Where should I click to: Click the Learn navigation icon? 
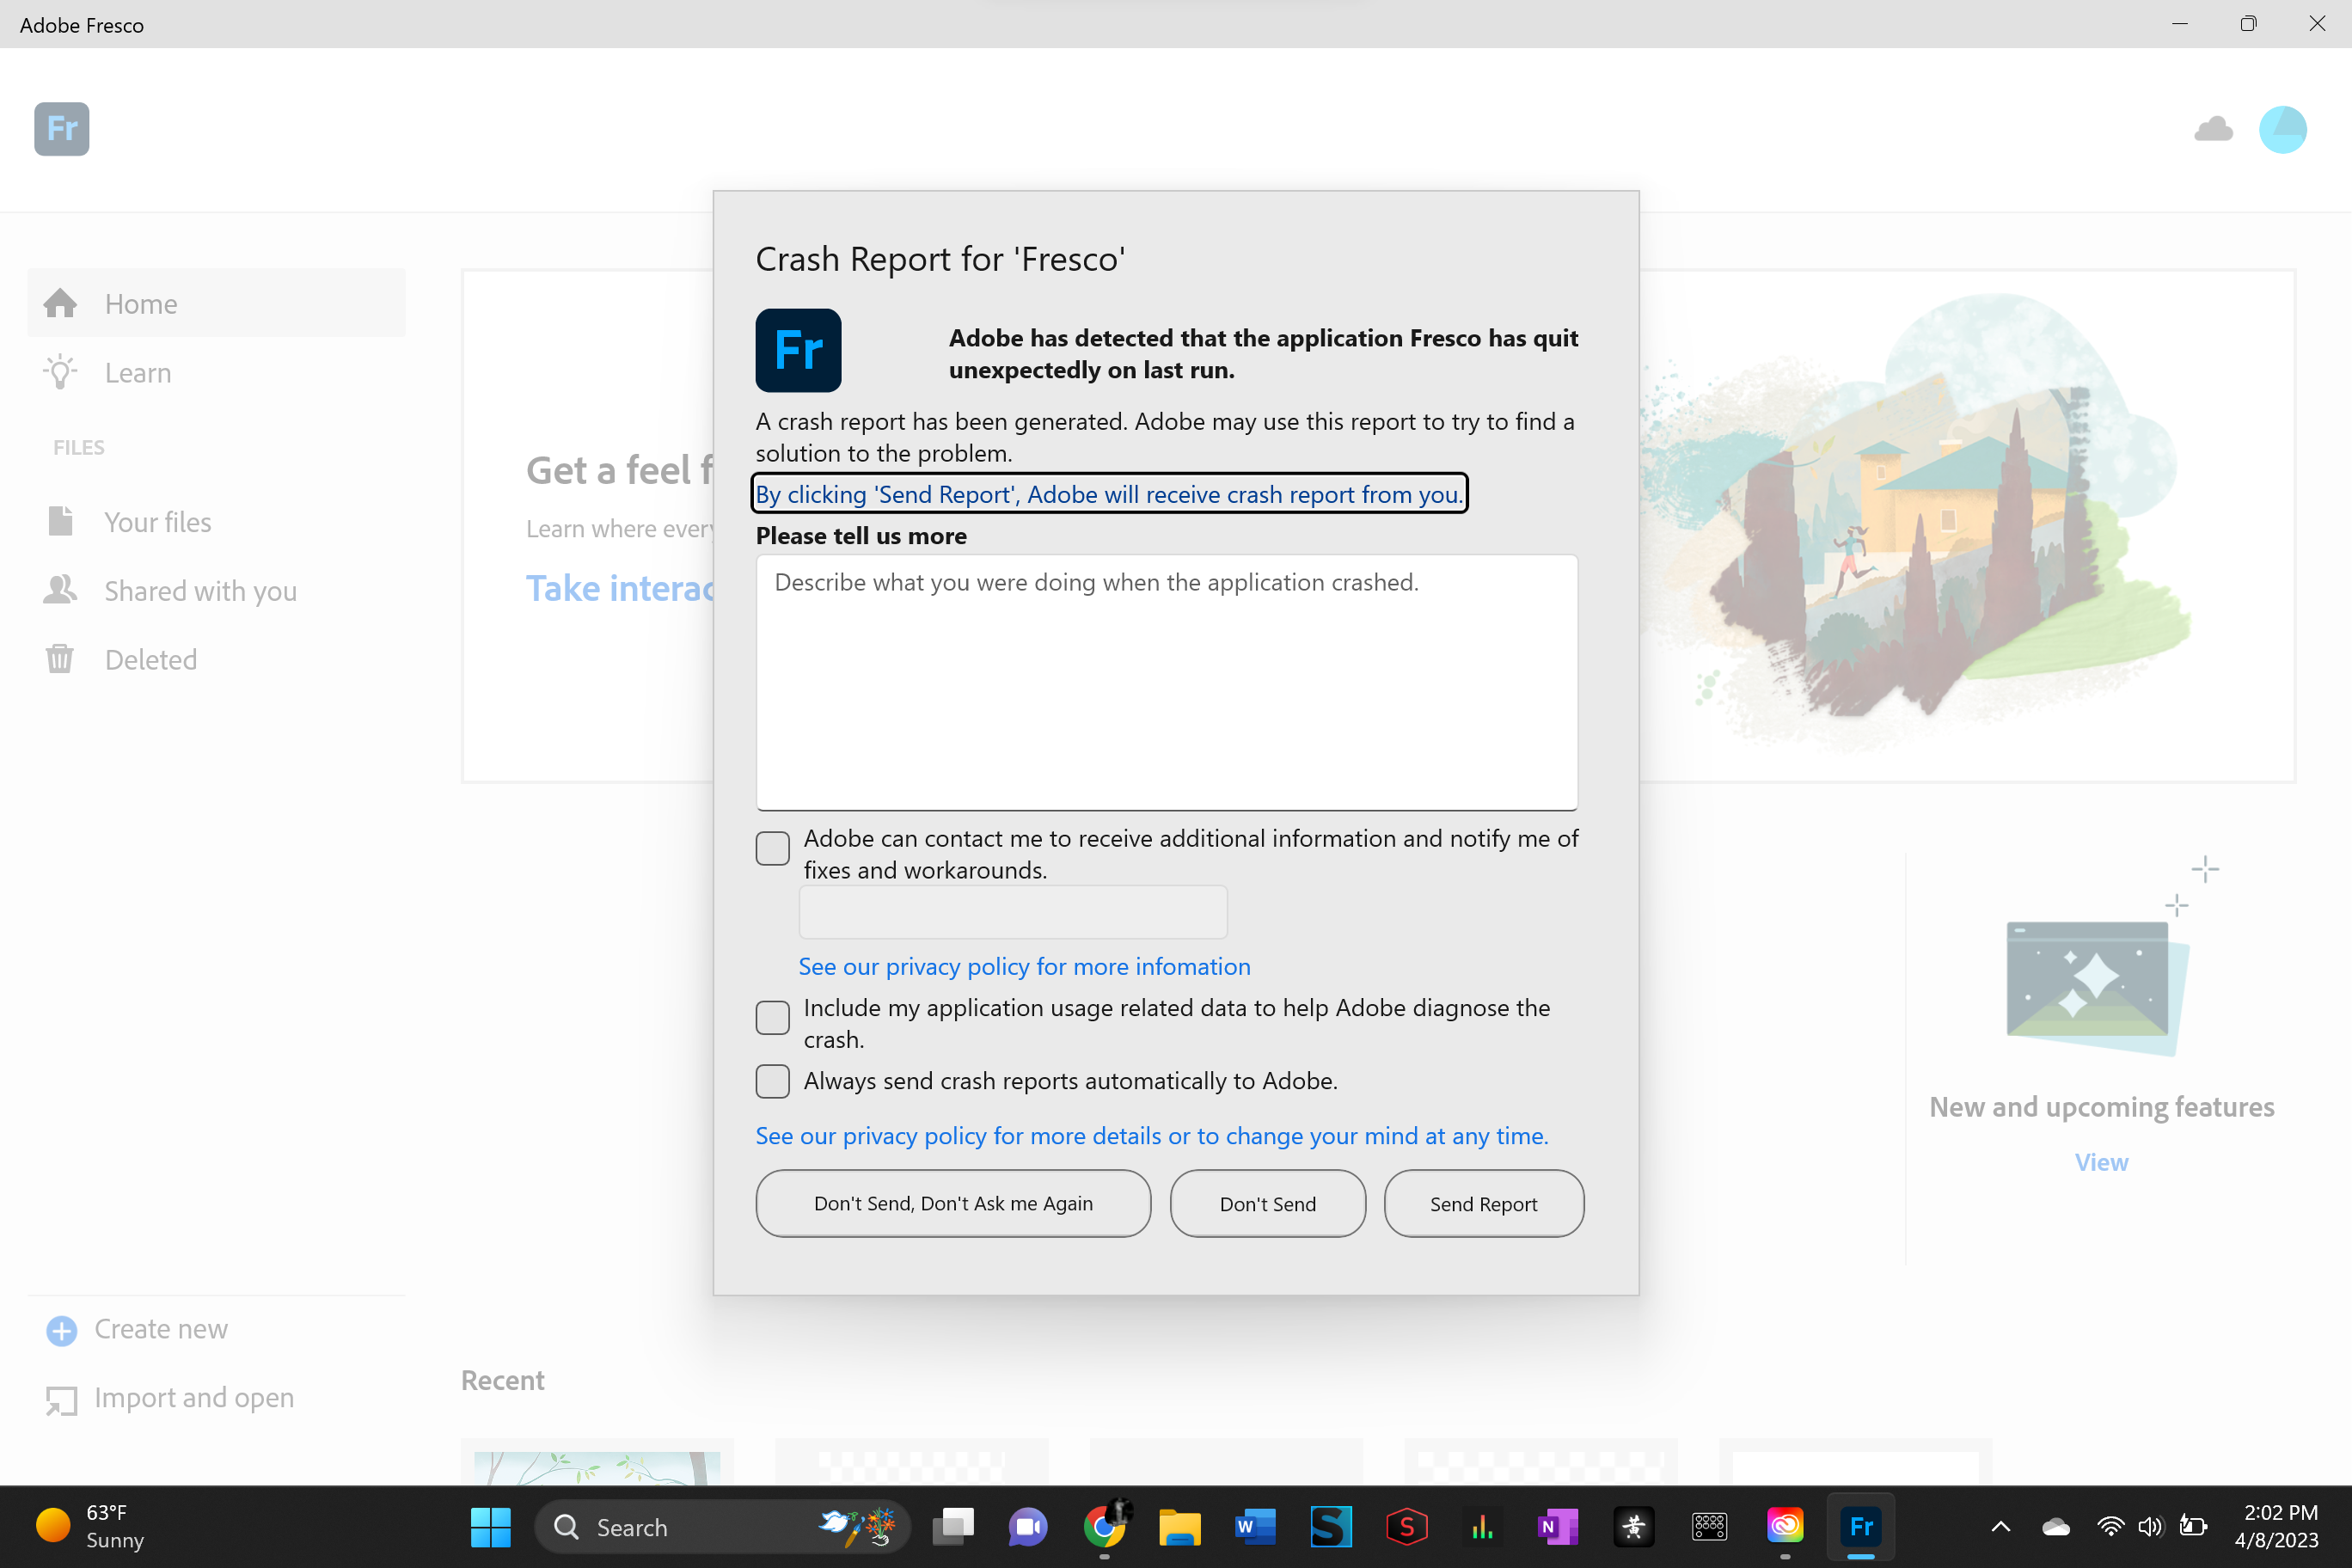(59, 371)
